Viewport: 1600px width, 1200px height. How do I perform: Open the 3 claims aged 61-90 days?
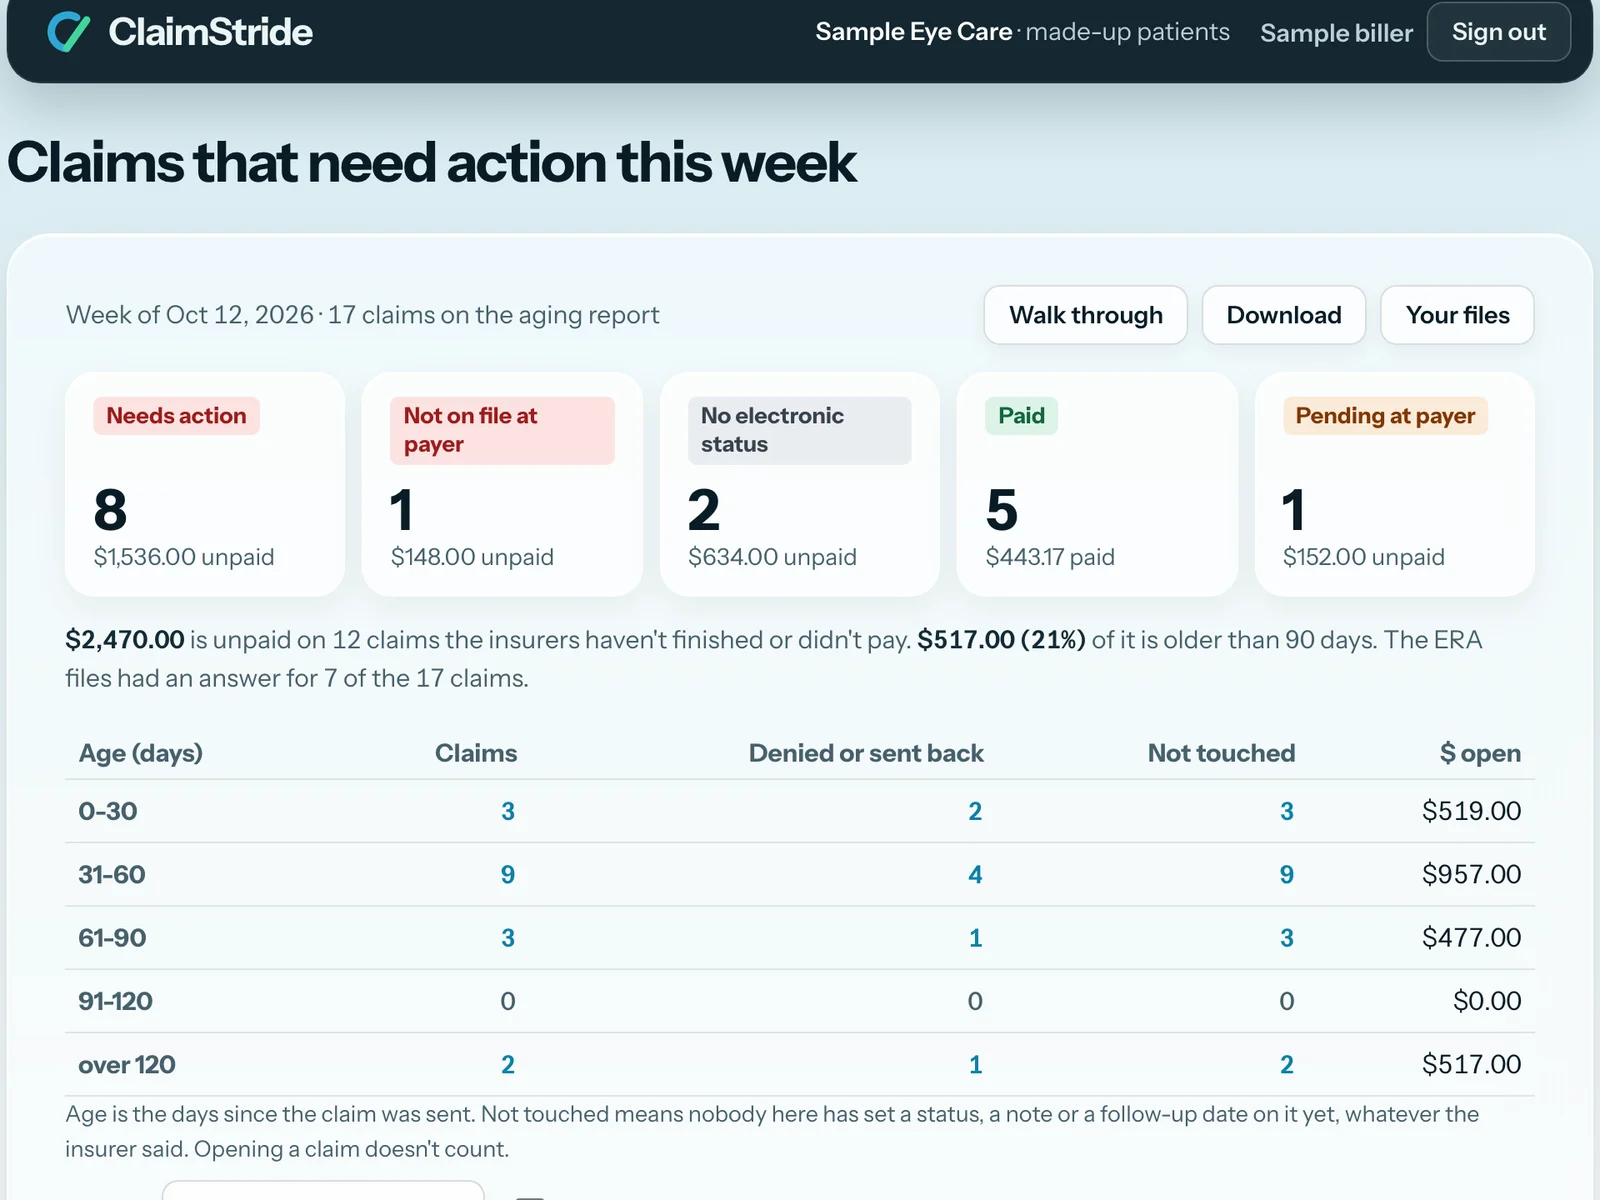(x=508, y=938)
